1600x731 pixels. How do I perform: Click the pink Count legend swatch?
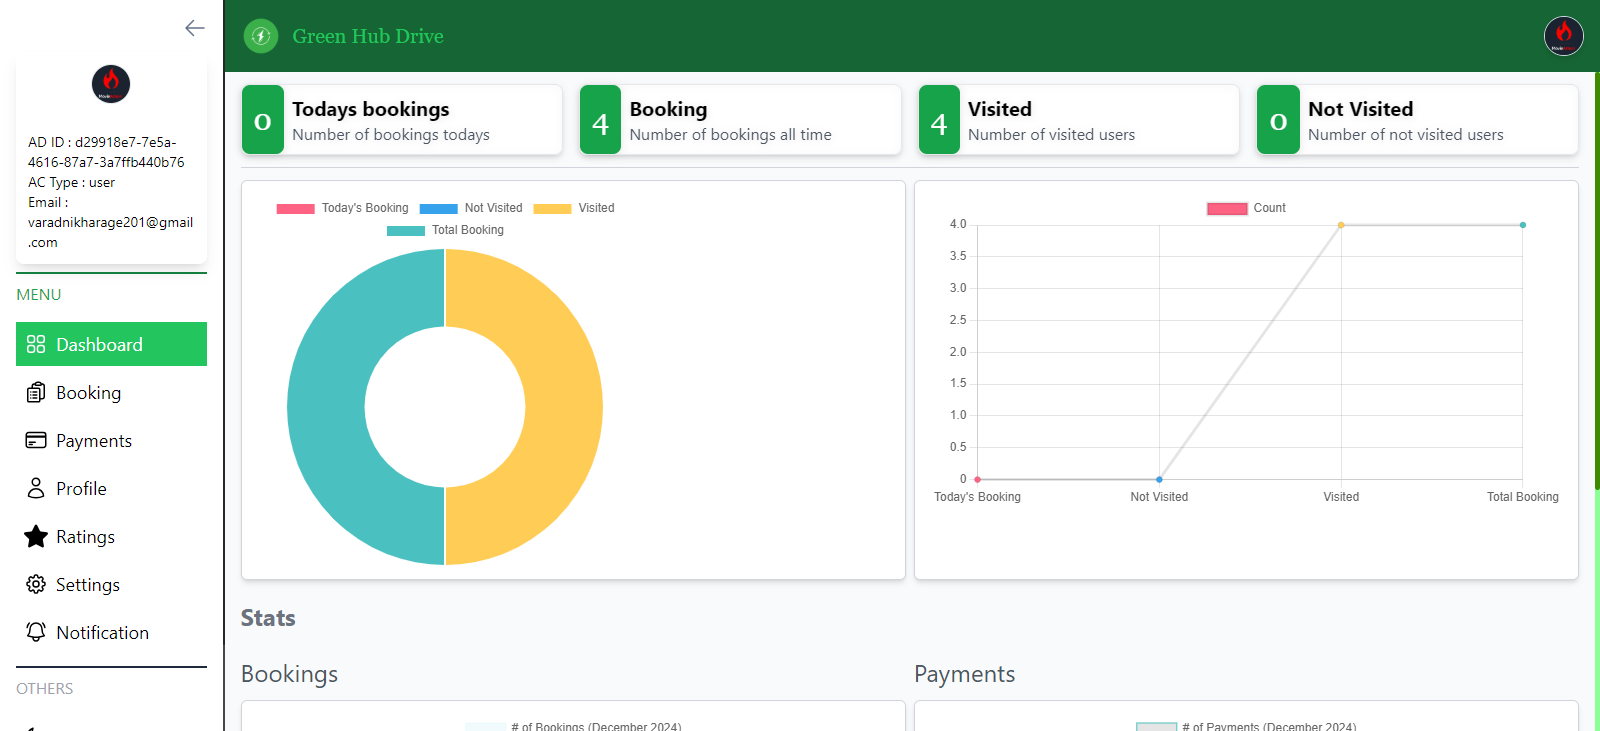click(1227, 209)
